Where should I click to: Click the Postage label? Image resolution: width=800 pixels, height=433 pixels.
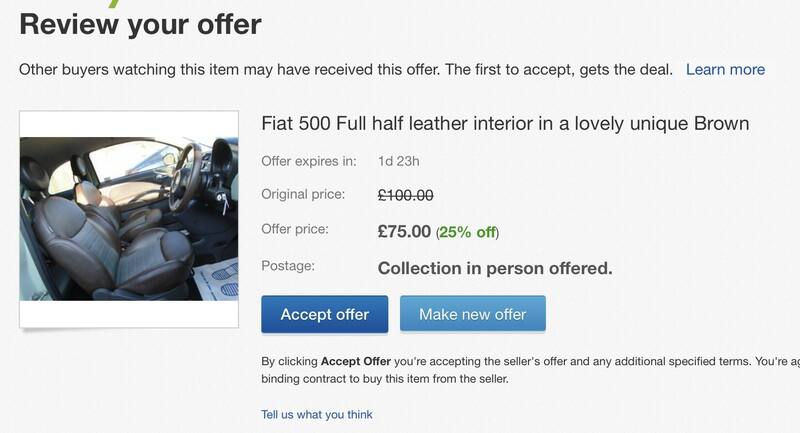[x=288, y=265]
